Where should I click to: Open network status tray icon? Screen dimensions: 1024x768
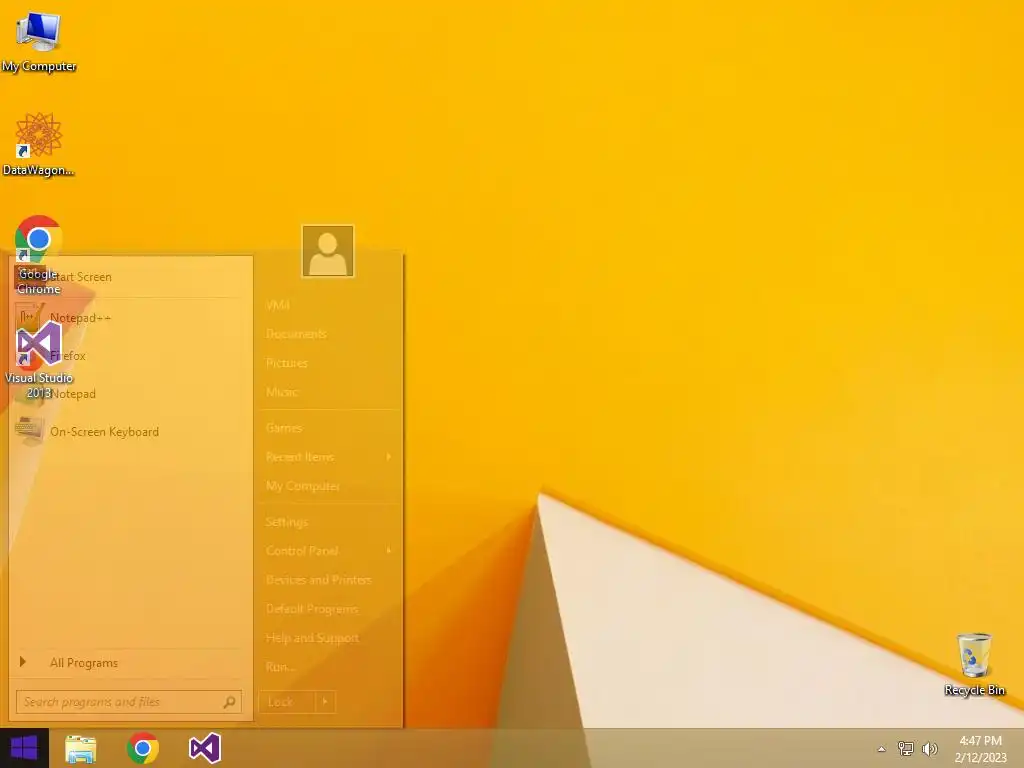click(906, 748)
